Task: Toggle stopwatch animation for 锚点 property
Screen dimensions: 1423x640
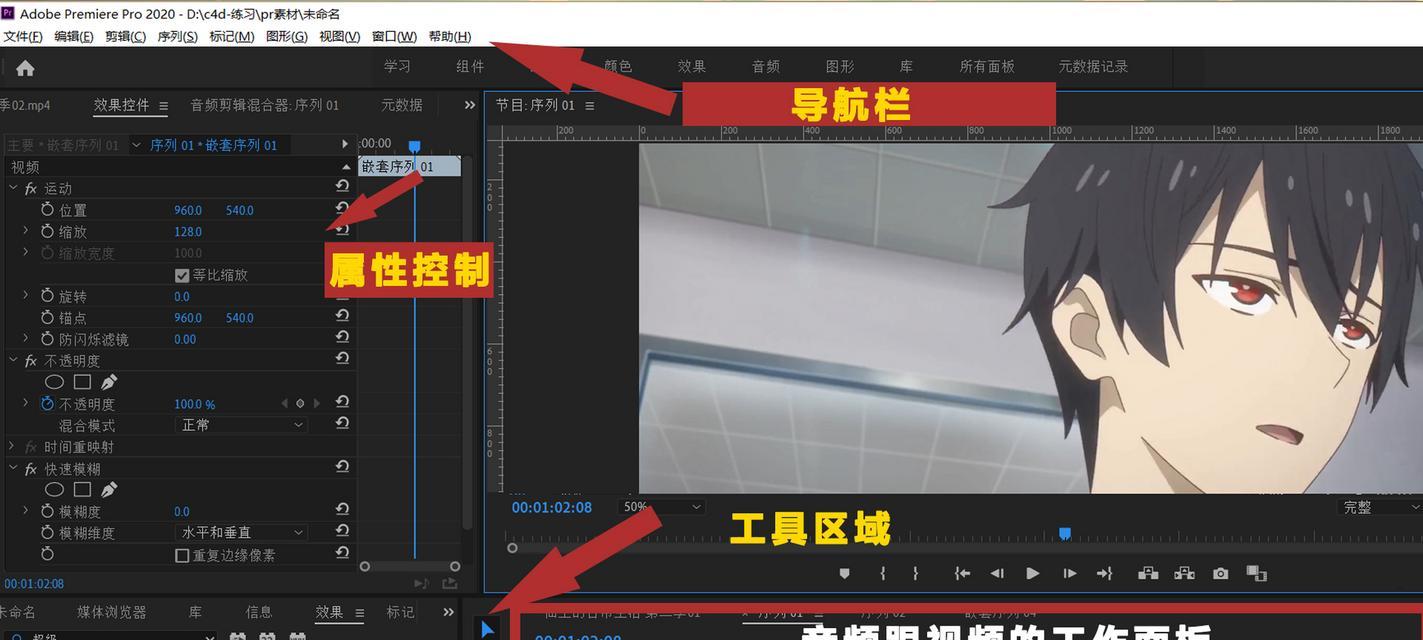Action: point(47,317)
